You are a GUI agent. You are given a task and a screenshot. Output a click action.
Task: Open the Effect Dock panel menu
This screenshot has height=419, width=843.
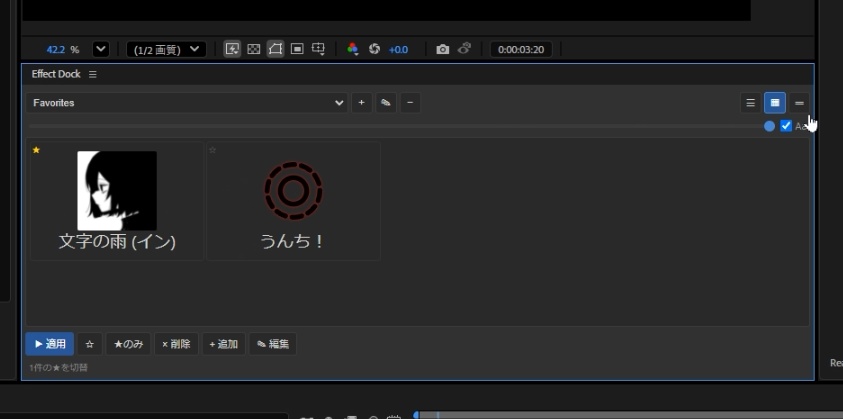click(x=92, y=74)
